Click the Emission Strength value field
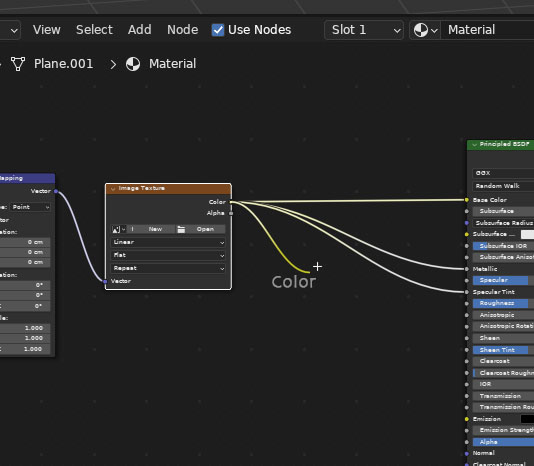Viewport: 534px width, 466px height. pos(503,430)
